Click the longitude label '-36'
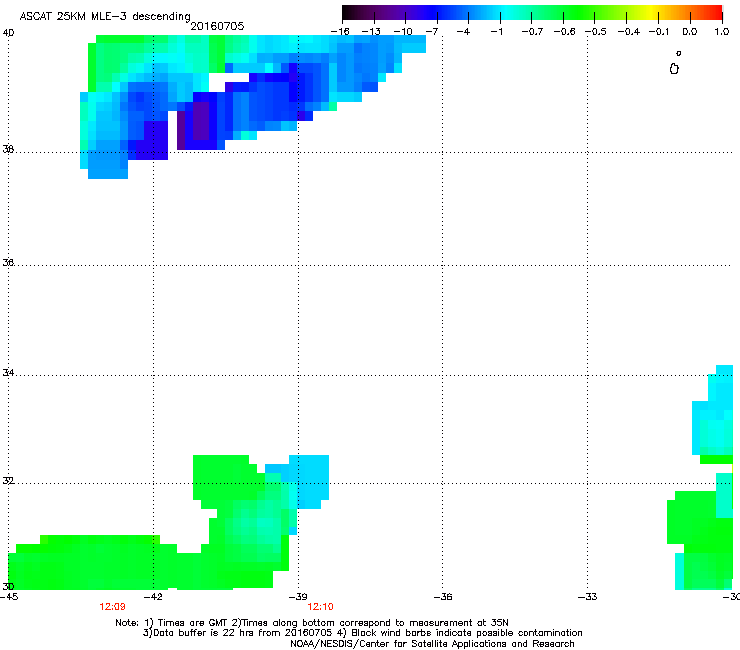 point(443,597)
